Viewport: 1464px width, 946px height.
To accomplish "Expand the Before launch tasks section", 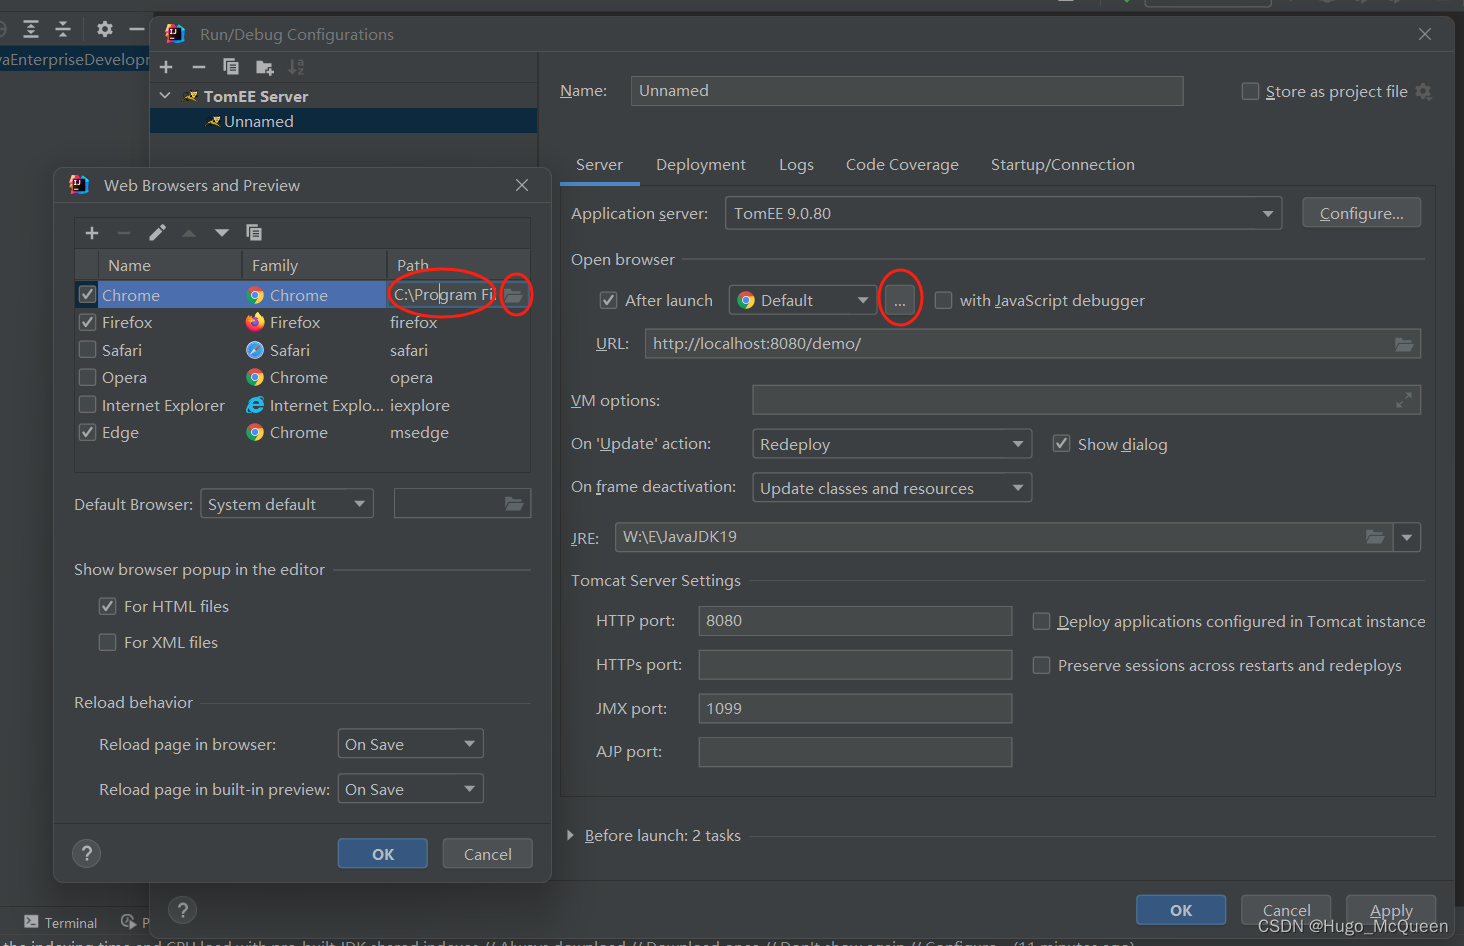I will [570, 835].
